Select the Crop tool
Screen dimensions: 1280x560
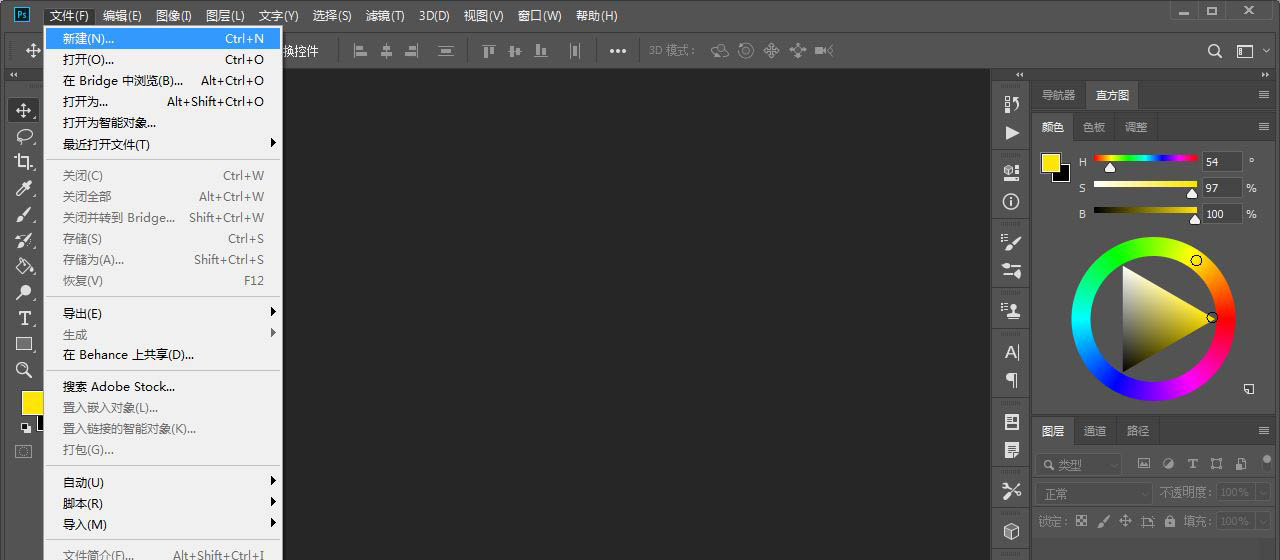pyautogui.click(x=24, y=162)
